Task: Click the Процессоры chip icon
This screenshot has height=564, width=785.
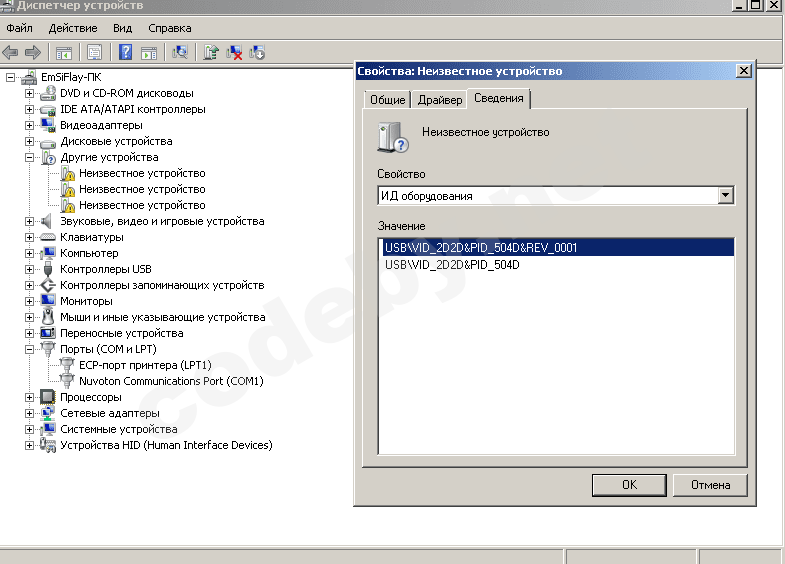Action: (x=48, y=397)
